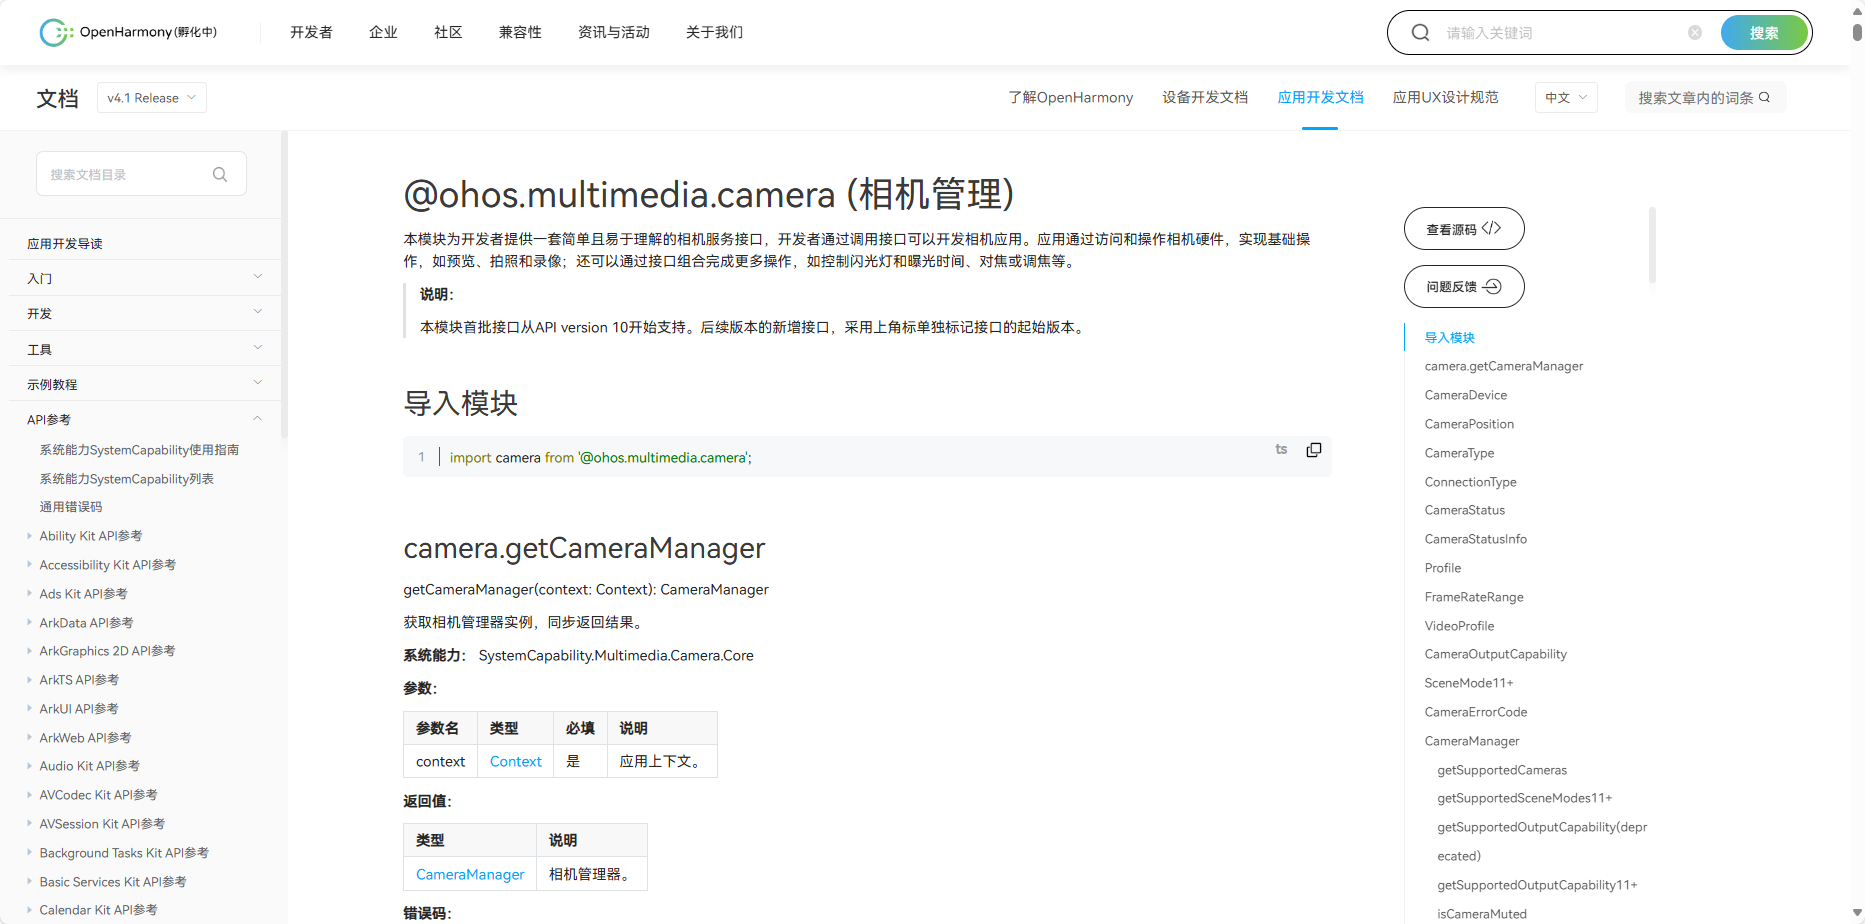Copy the import code snippet
The image size is (1865, 924).
pyautogui.click(x=1314, y=450)
